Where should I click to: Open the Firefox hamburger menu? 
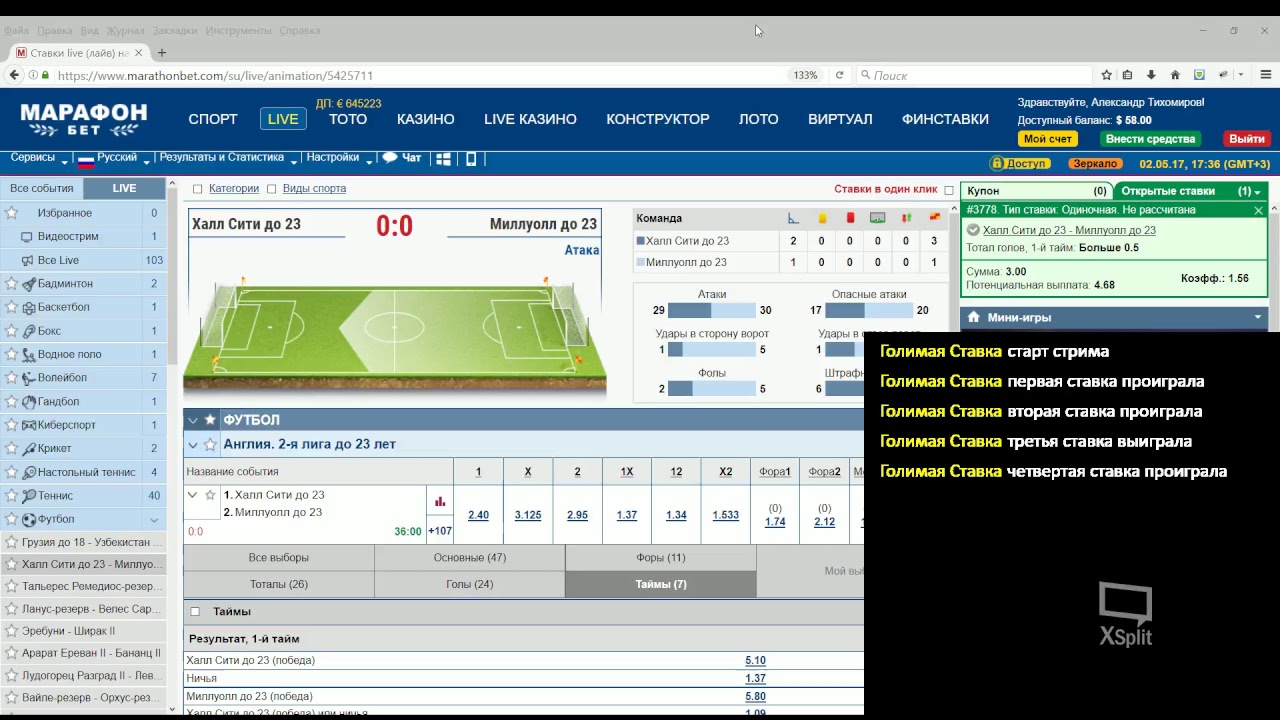pyautogui.click(x=1266, y=75)
